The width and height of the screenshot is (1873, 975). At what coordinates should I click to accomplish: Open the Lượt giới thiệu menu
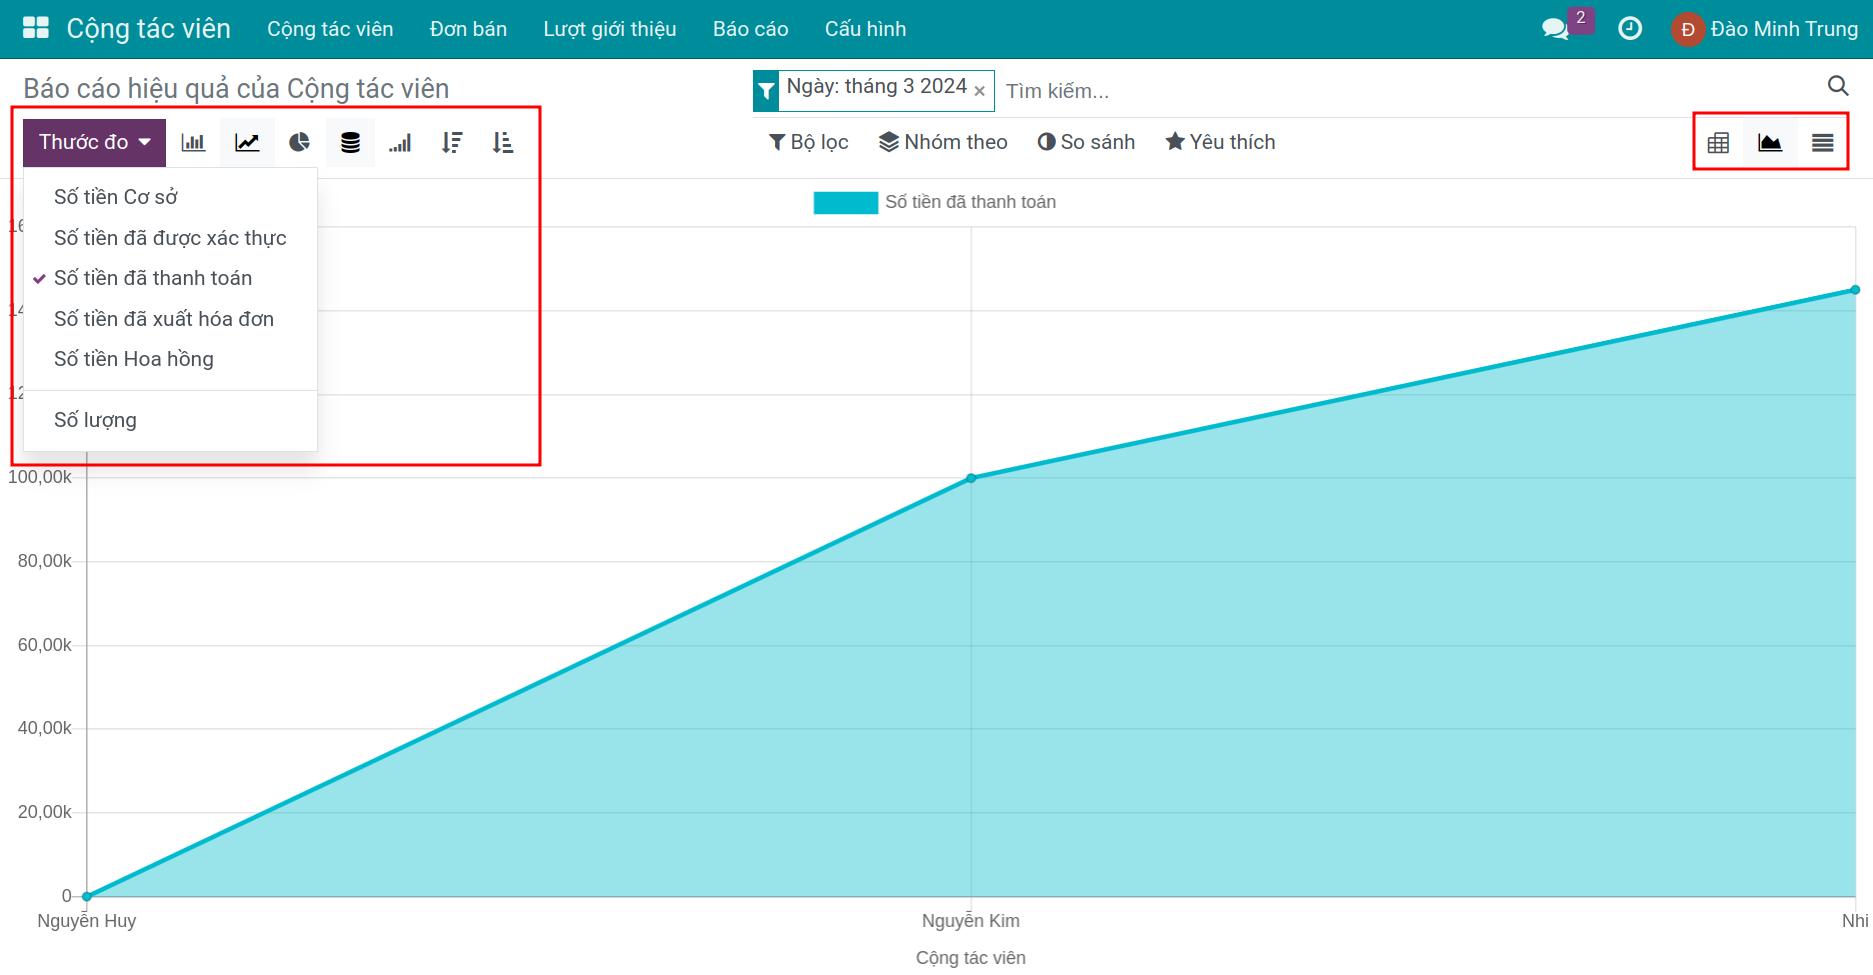610,29
